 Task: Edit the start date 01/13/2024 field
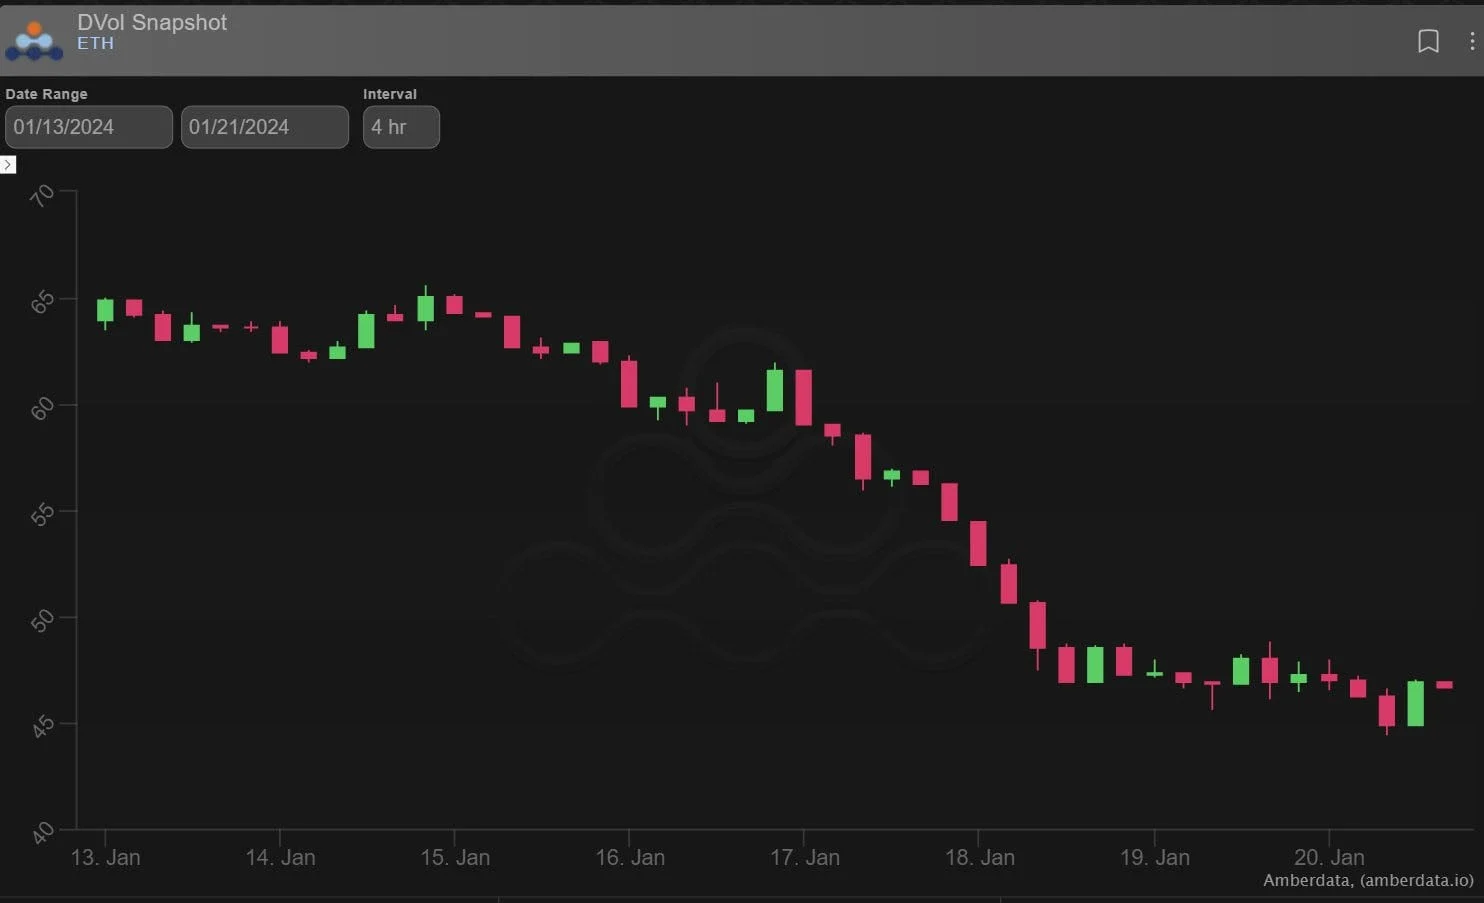tap(89, 127)
